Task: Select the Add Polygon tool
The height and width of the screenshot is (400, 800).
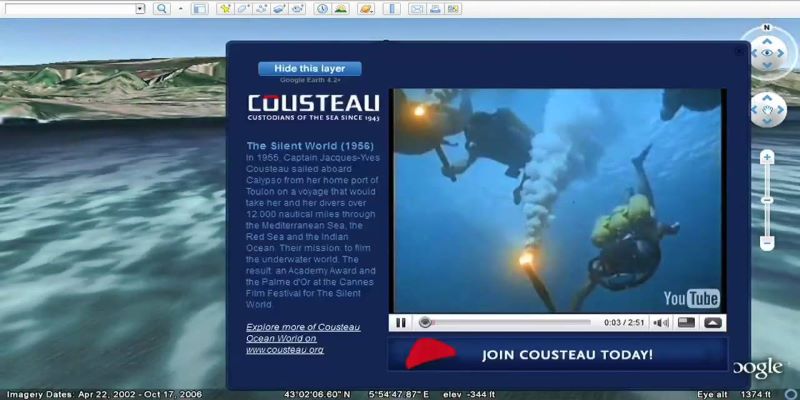Action: coord(243,9)
